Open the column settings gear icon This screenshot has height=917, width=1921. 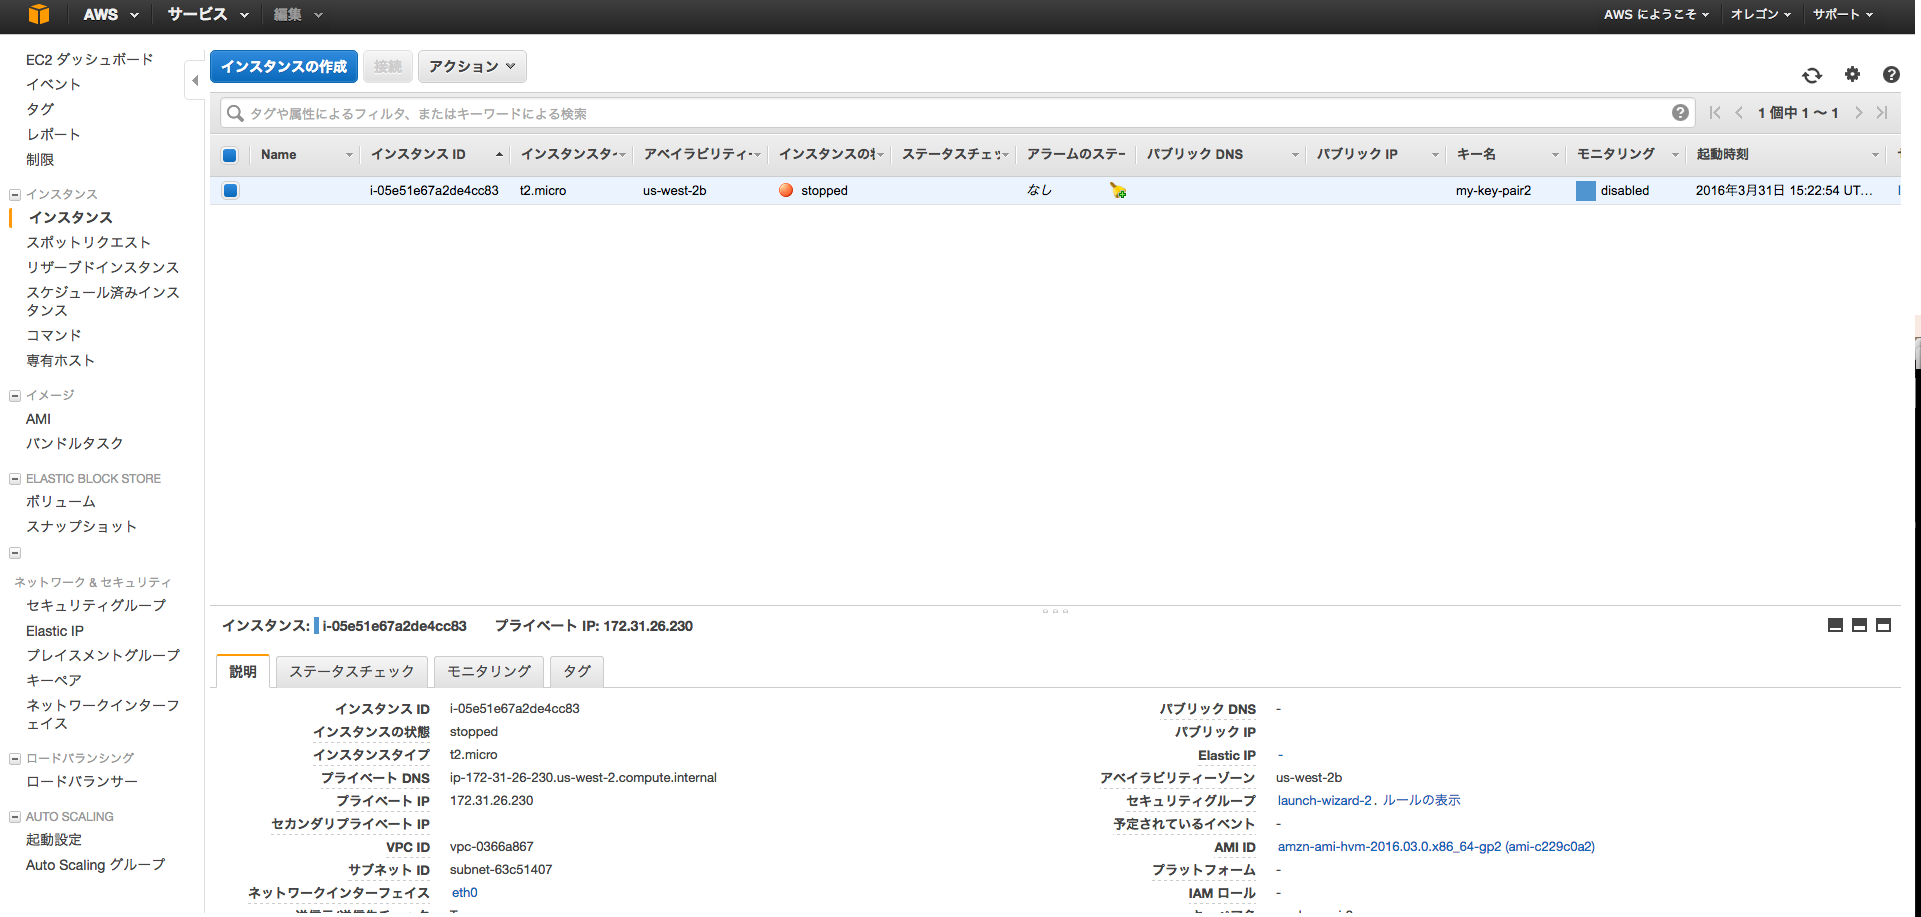click(x=1852, y=75)
